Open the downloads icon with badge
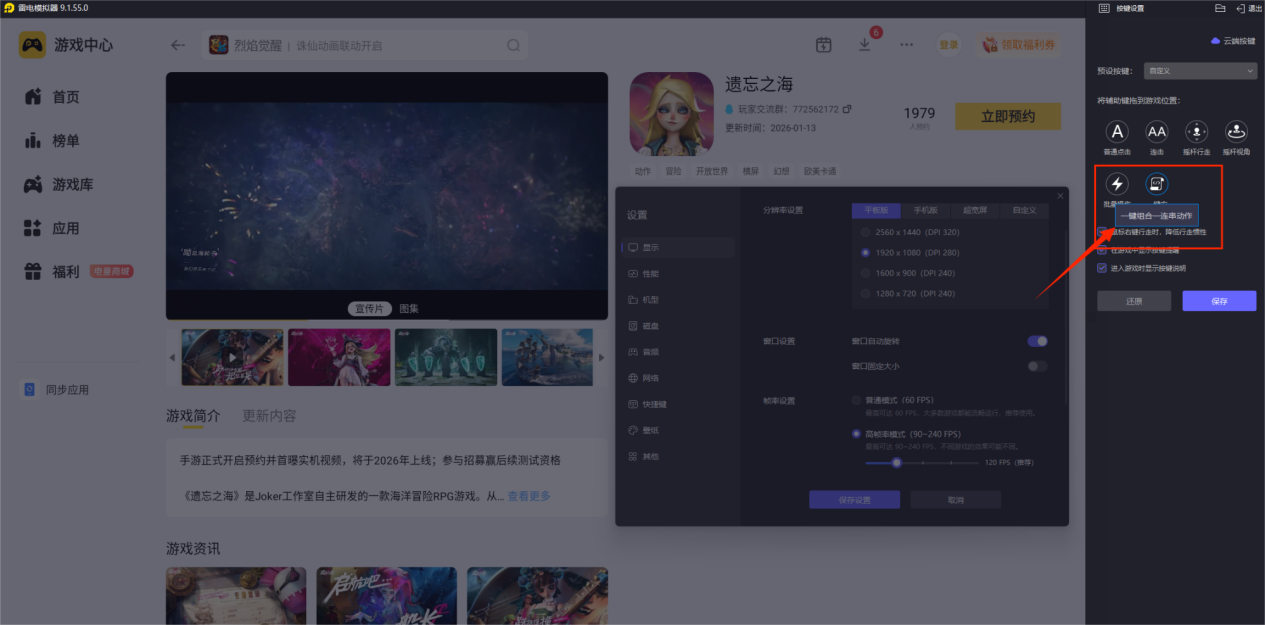The image size is (1265, 625). pos(865,45)
